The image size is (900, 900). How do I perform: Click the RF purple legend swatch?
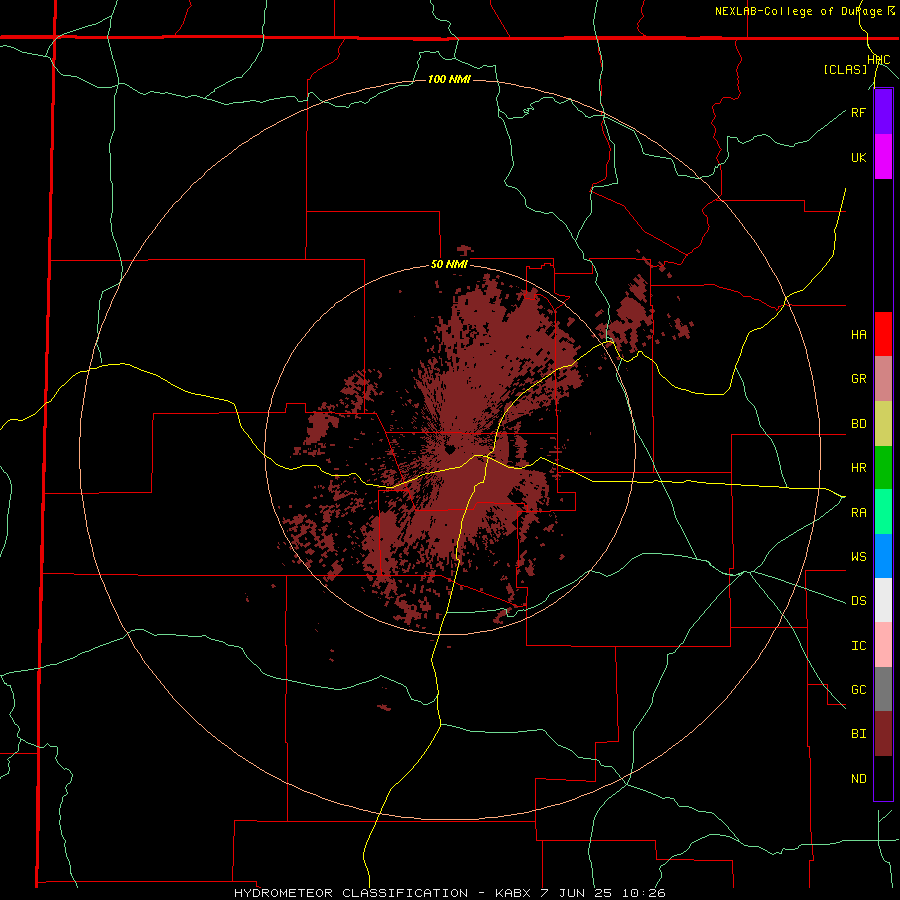coord(883,112)
